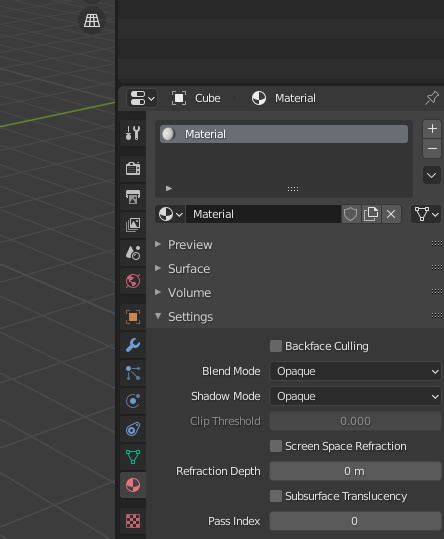Viewport: 444px width, 539px height.
Task: Click the Refraction Depth value slider
Action: tap(355, 471)
